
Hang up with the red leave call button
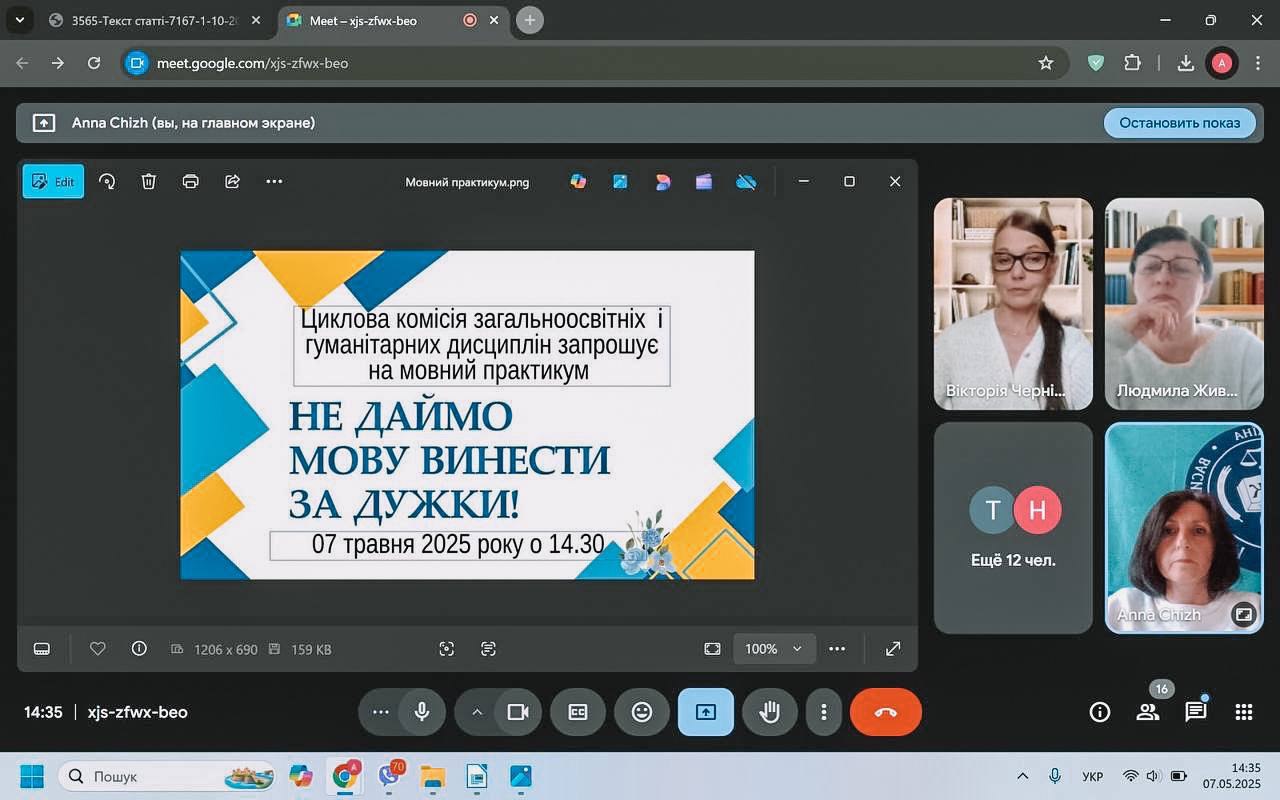point(885,712)
